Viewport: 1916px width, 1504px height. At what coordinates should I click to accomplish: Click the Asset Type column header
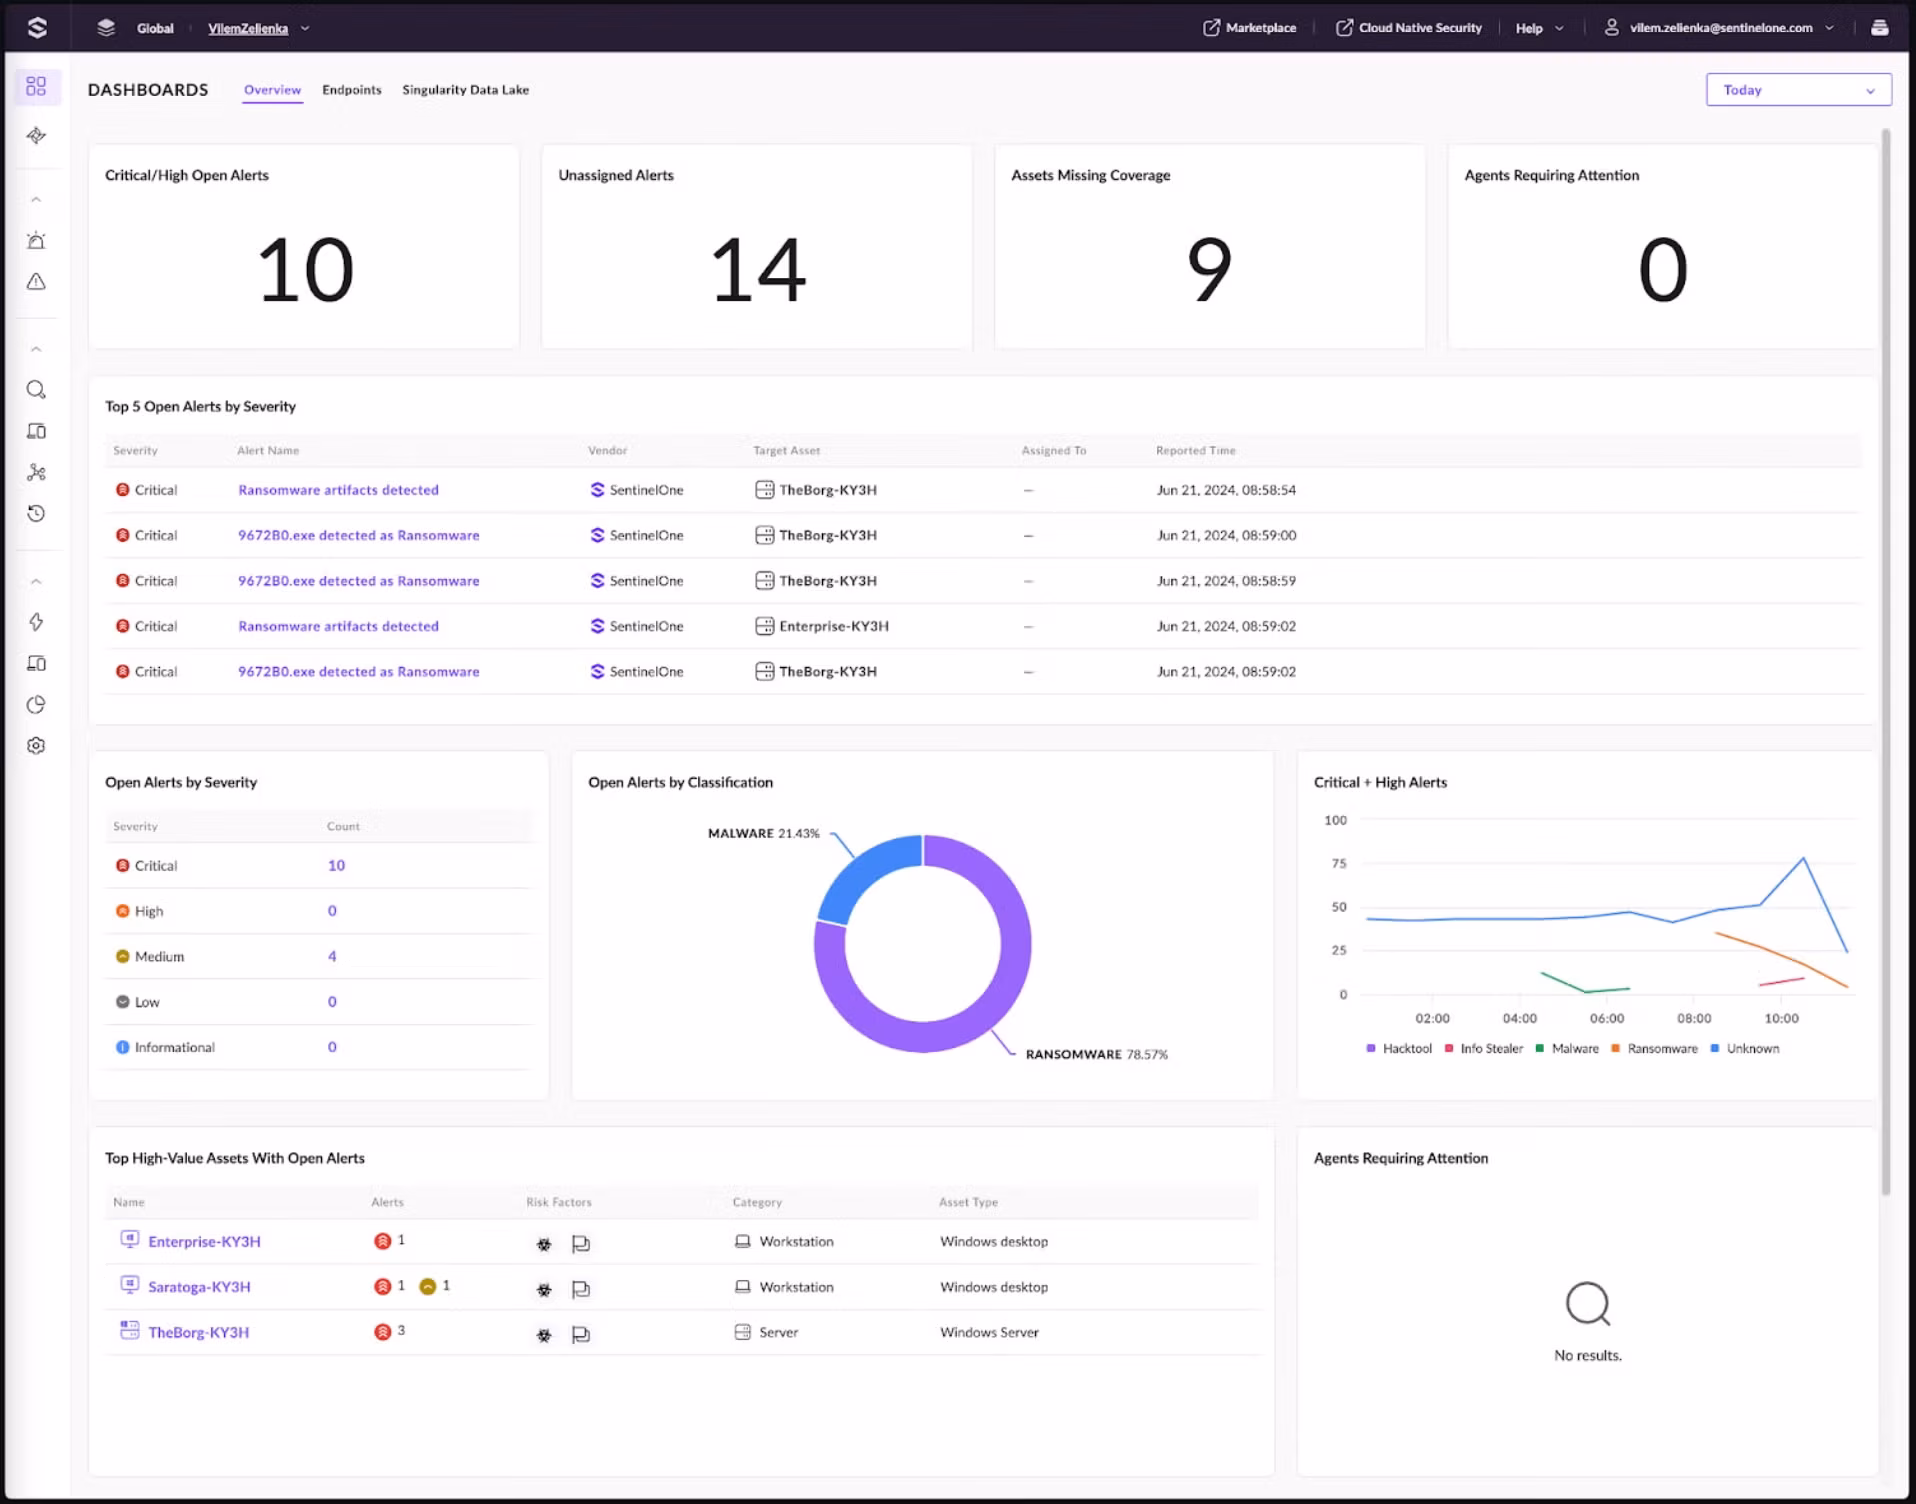pyautogui.click(x=968, y=1202)
